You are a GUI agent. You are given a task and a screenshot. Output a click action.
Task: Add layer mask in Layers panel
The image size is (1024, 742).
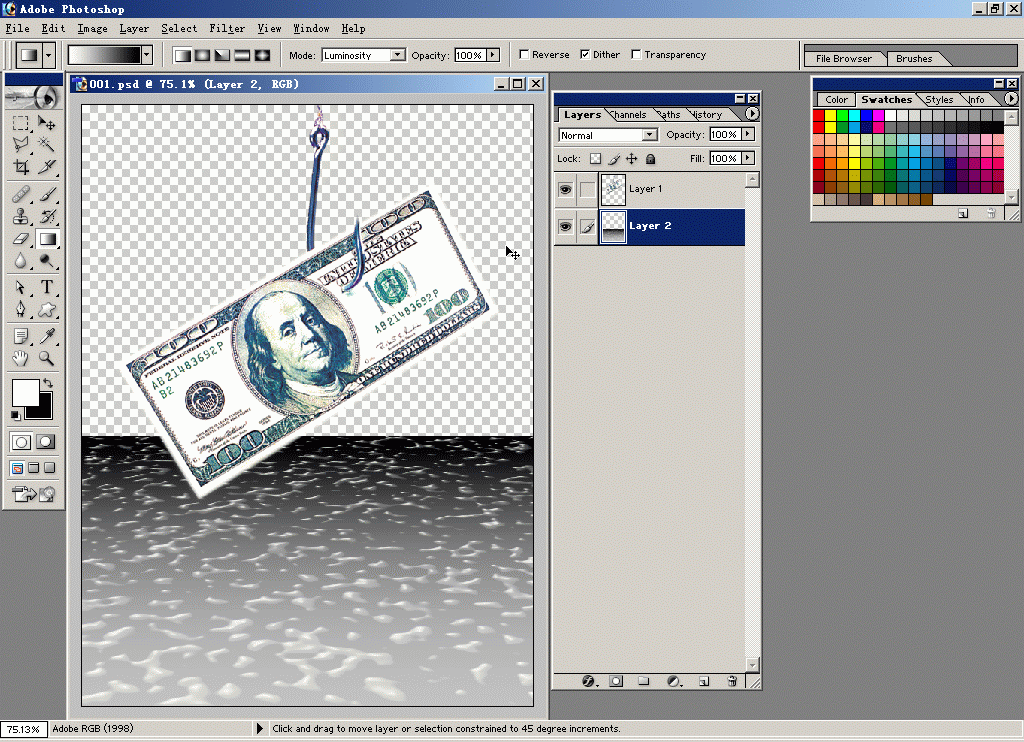coord(616,681)
